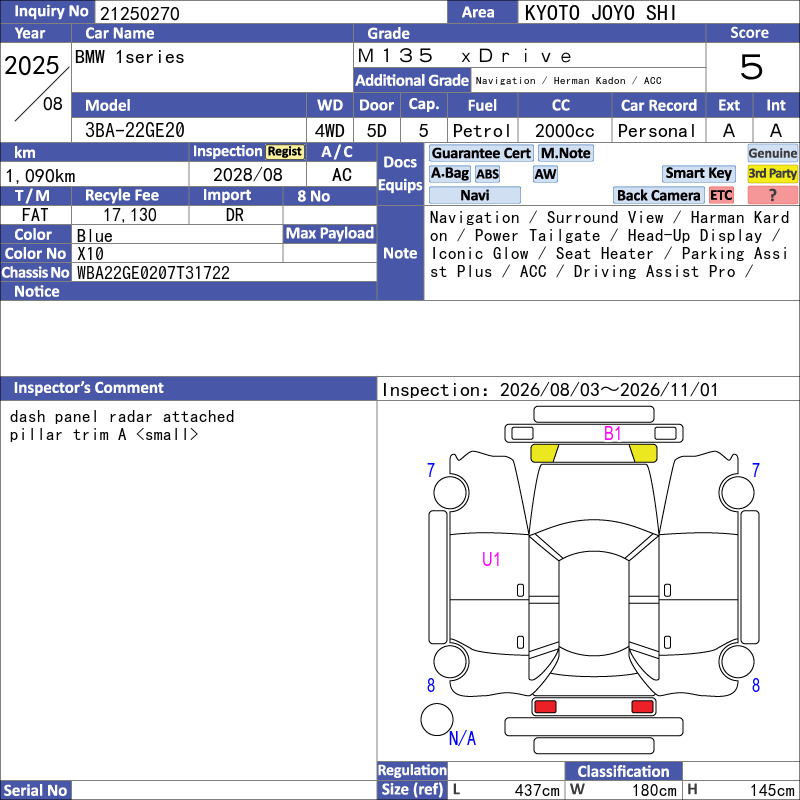Click the rear-right tire number 8
800x800 pixels.
pos(756,685)
